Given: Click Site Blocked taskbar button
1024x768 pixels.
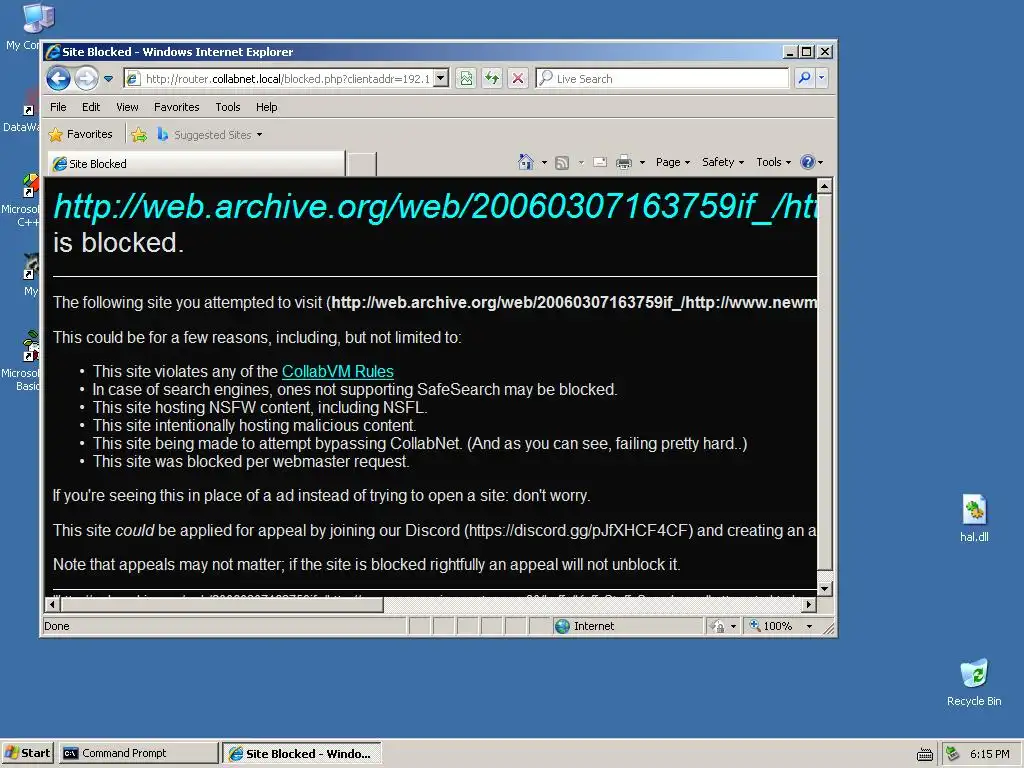Looking at the screenshot, I should coord(302,753).
